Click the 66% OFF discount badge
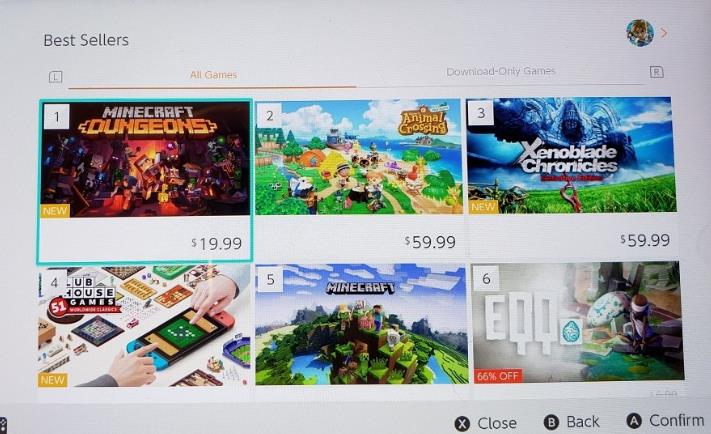This screenshot has height=434, width=711. click(x=498, y=376)
